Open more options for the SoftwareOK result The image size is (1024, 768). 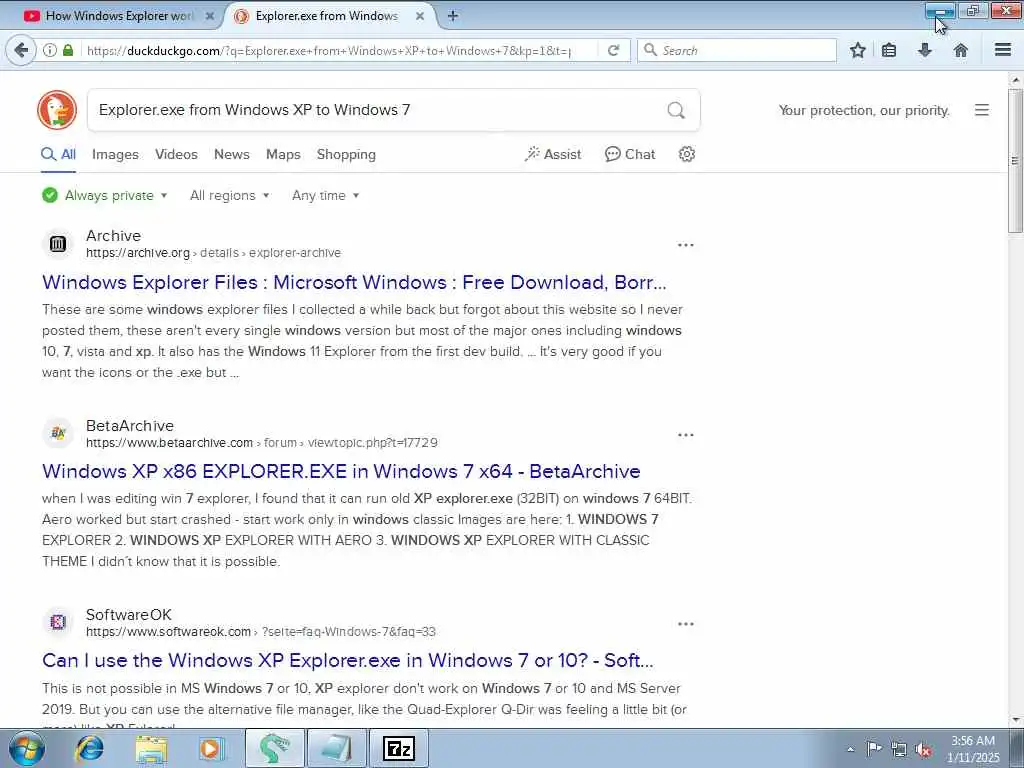[686, 624]
